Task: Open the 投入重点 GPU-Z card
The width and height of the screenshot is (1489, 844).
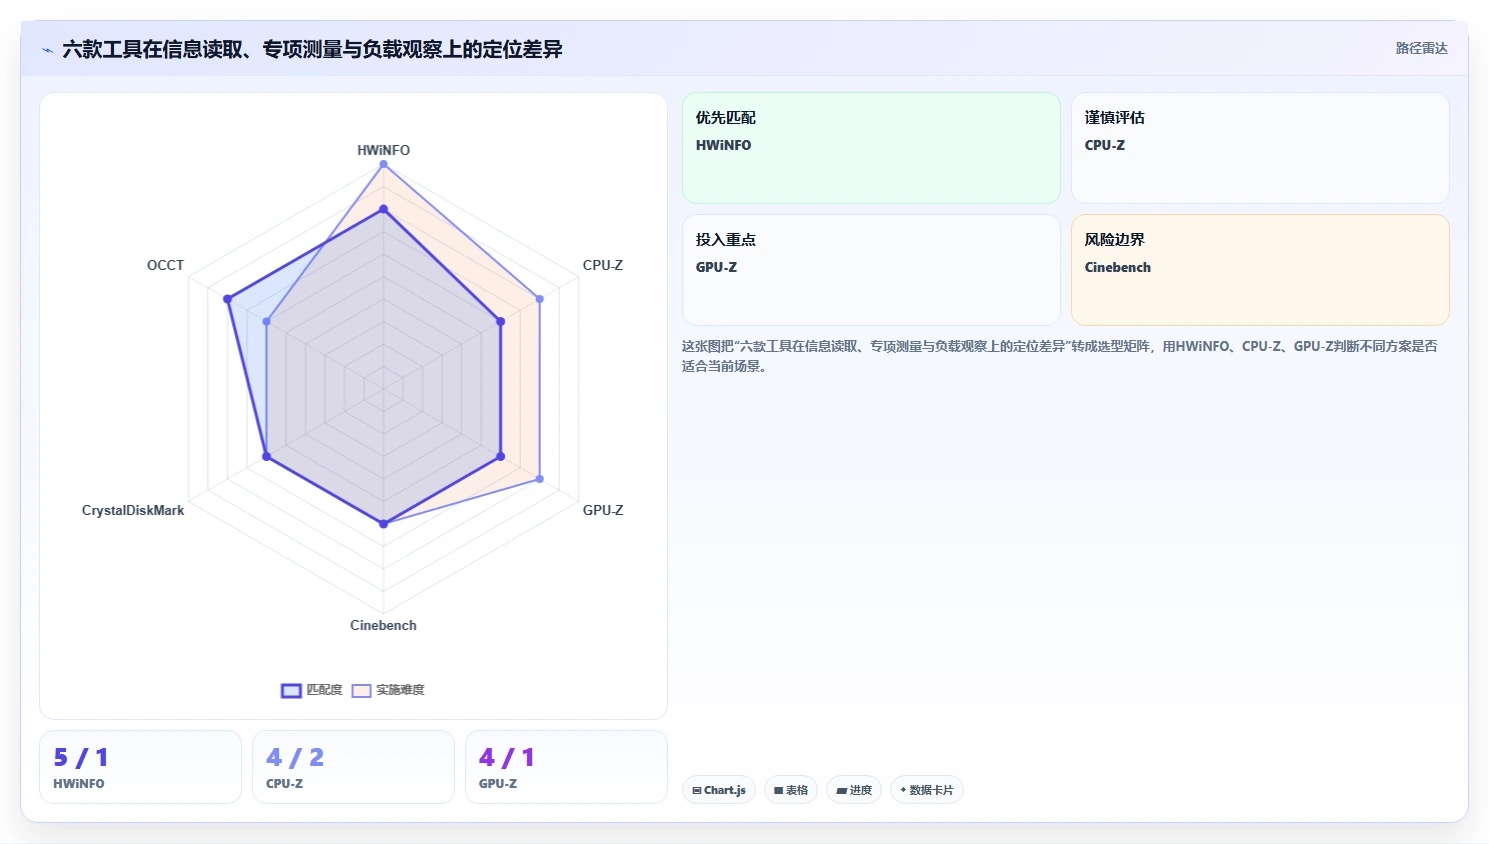Action: pyautogui.click(x=871, y=270)
